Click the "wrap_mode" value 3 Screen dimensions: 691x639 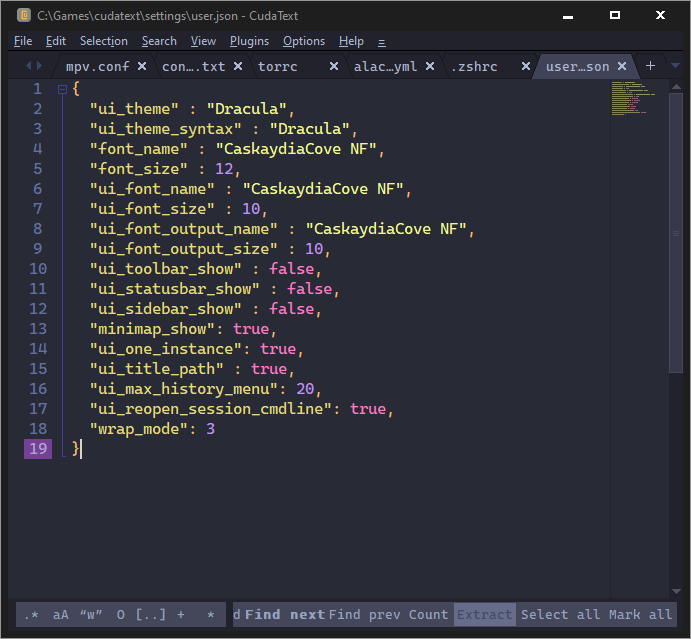211,429
